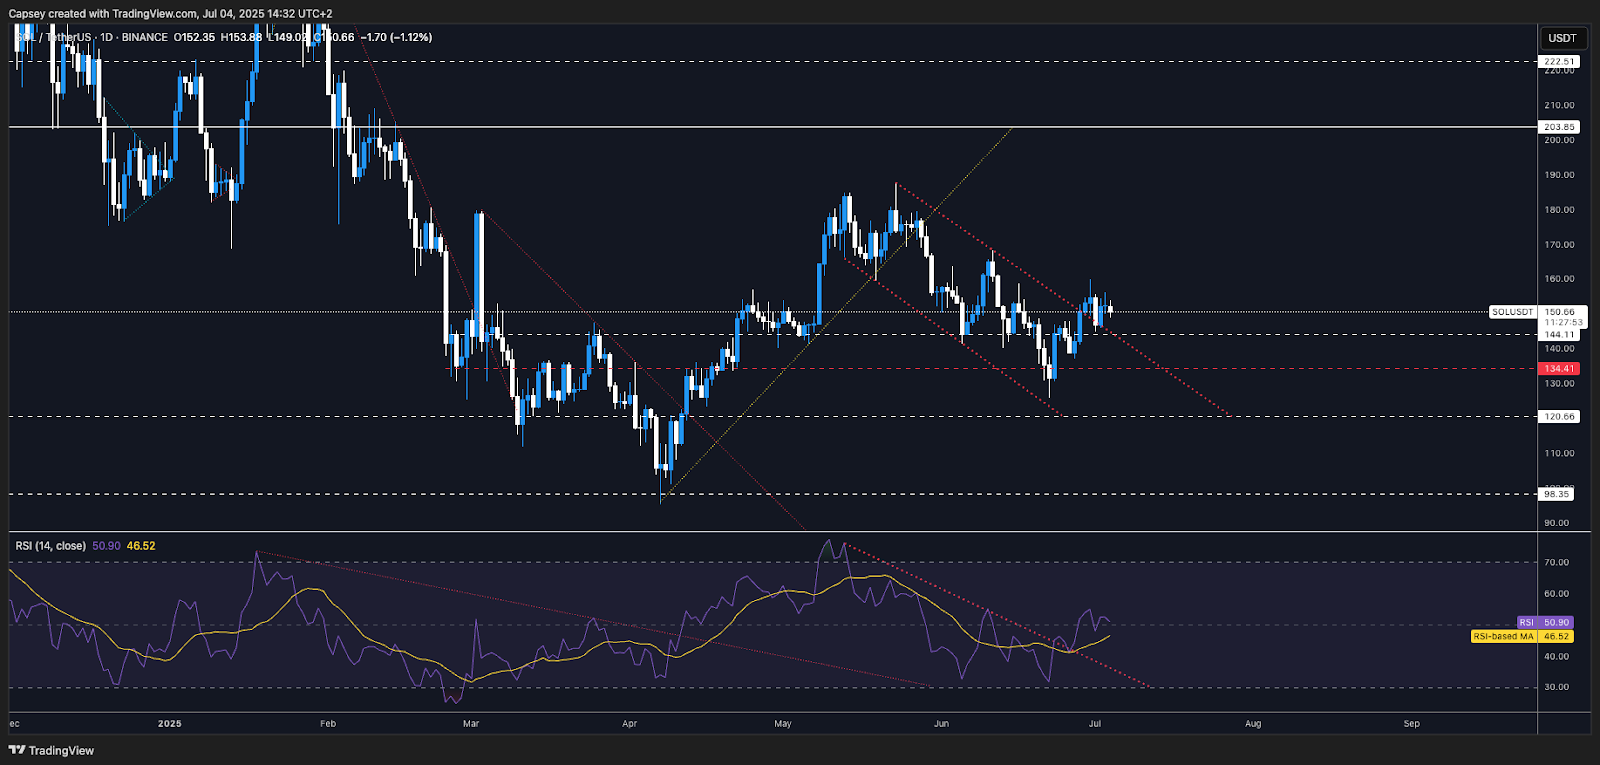Click the purple RSI 50.90 value tag
Image resolution: width=1600 pixels, height=765 pixels.
(x=1546, y=622)
